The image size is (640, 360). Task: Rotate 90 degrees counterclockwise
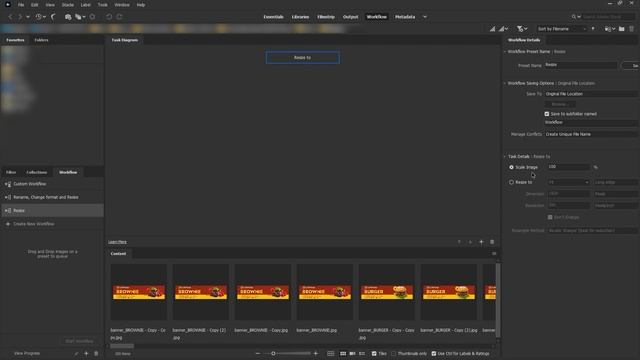click(109, 17)
